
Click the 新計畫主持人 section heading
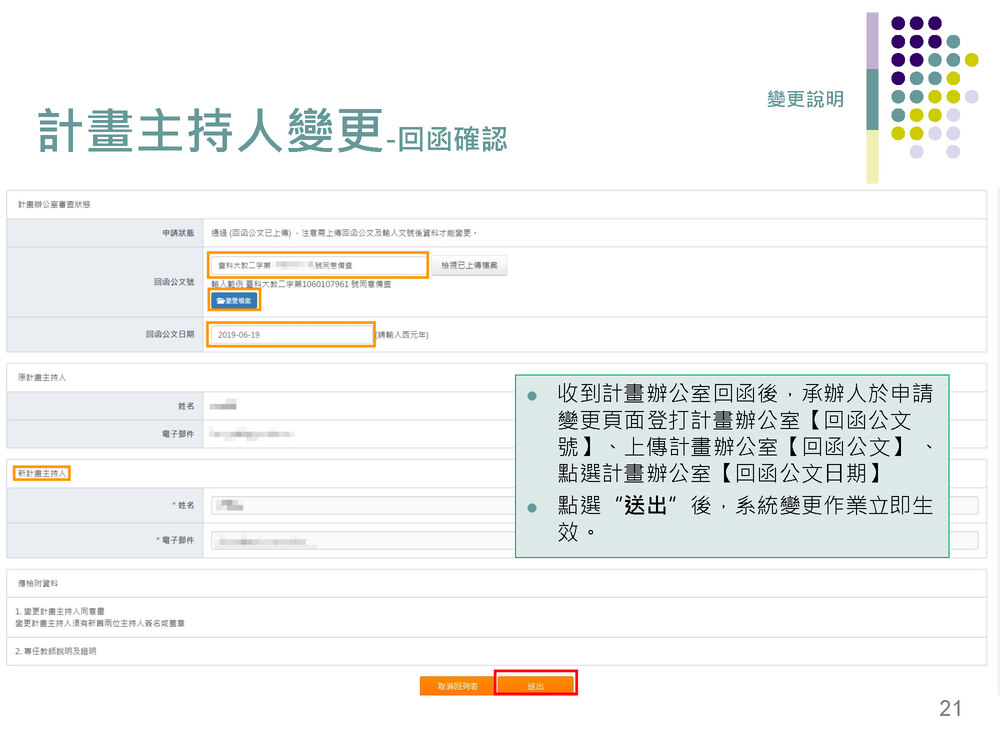pos(42,473)
